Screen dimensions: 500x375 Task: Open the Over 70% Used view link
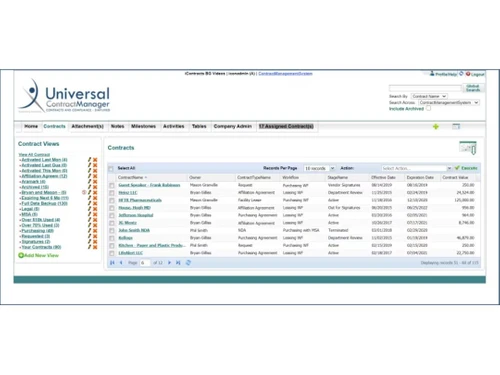[40, 225]
